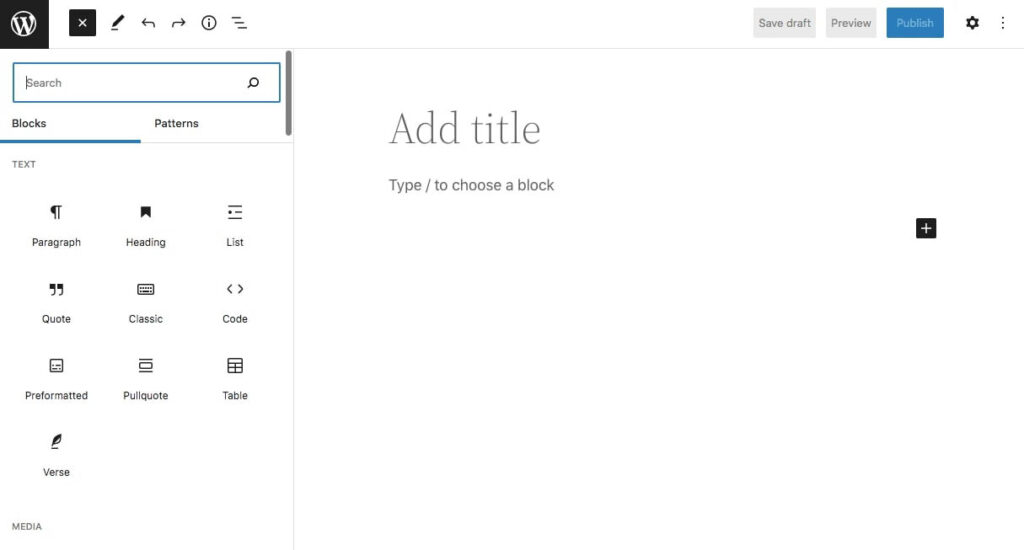The width and height of the screenshot is (1024, 550).
Task: Toggle the Settings gear sidebar
Action: point(972,23)
